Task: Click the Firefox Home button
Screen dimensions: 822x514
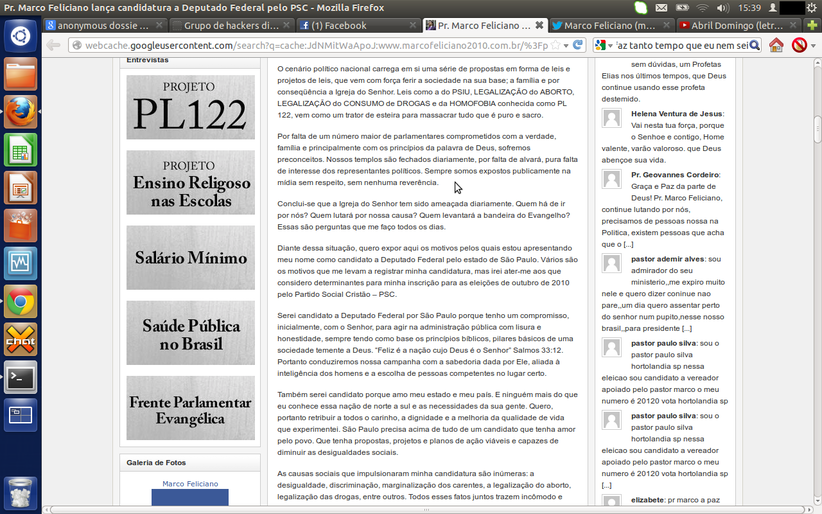Action: click(776, 45)
